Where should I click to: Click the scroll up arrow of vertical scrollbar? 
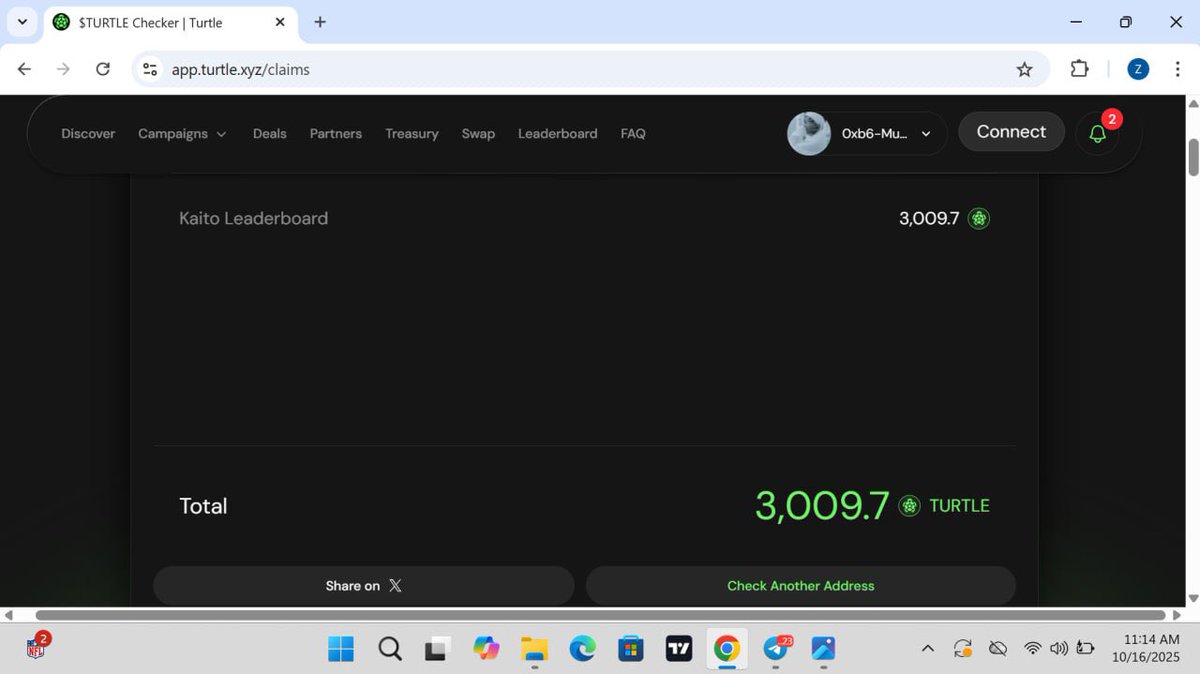pos(1192,103)
